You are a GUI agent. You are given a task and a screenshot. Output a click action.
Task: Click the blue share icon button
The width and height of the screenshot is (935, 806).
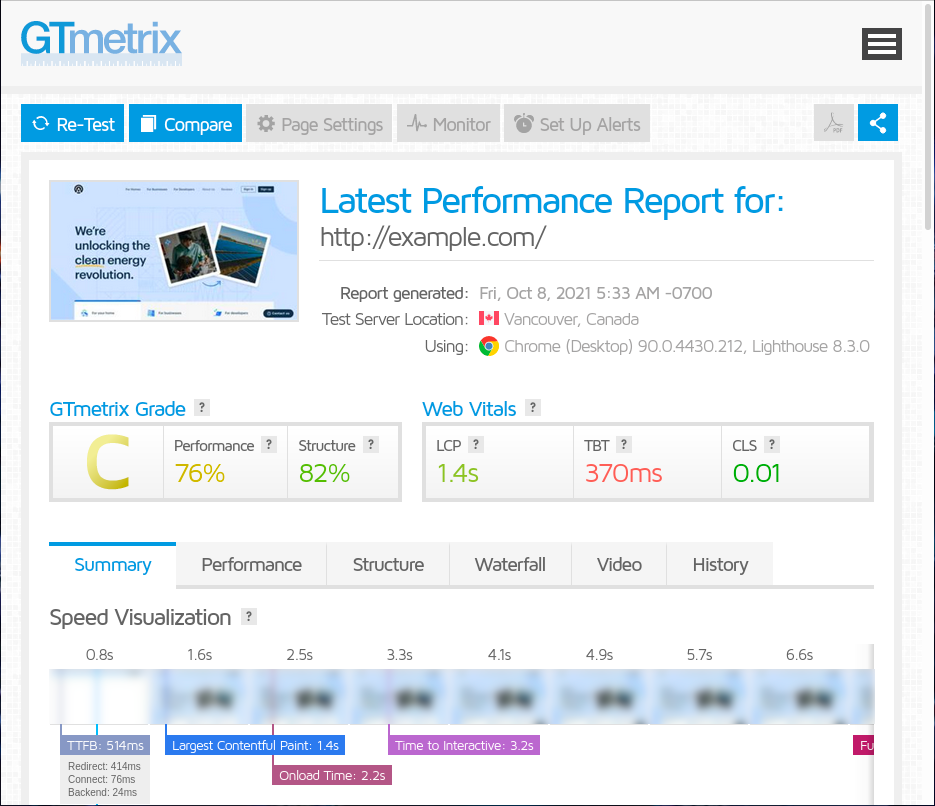[878, 123]
